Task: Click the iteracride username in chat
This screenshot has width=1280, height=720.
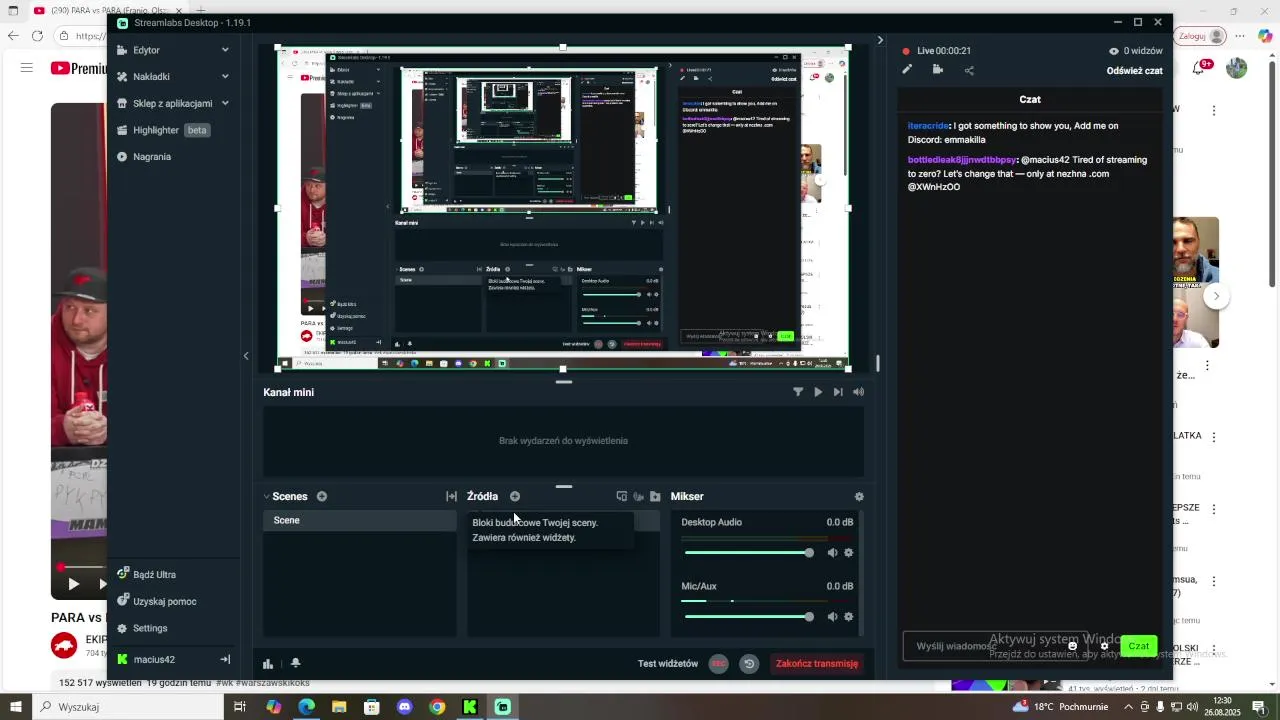Action: pos(928,126)
